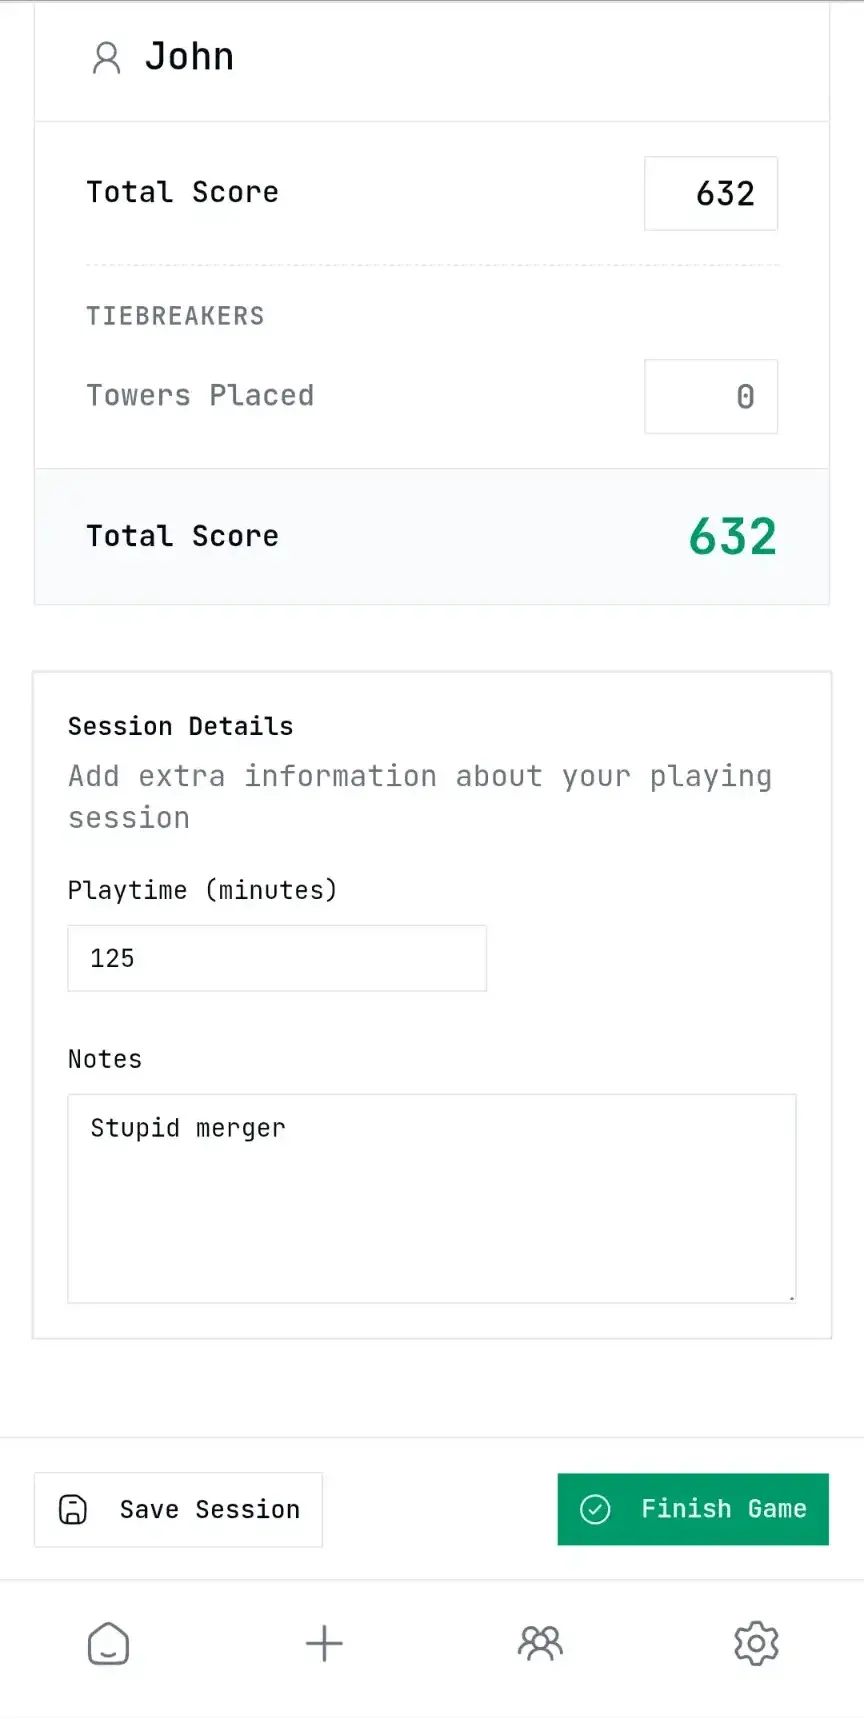Image resolution: width=864 pixels, height=1718 pixels.
Task: Tap the plus icon to add a new game
Action: 324,1643
